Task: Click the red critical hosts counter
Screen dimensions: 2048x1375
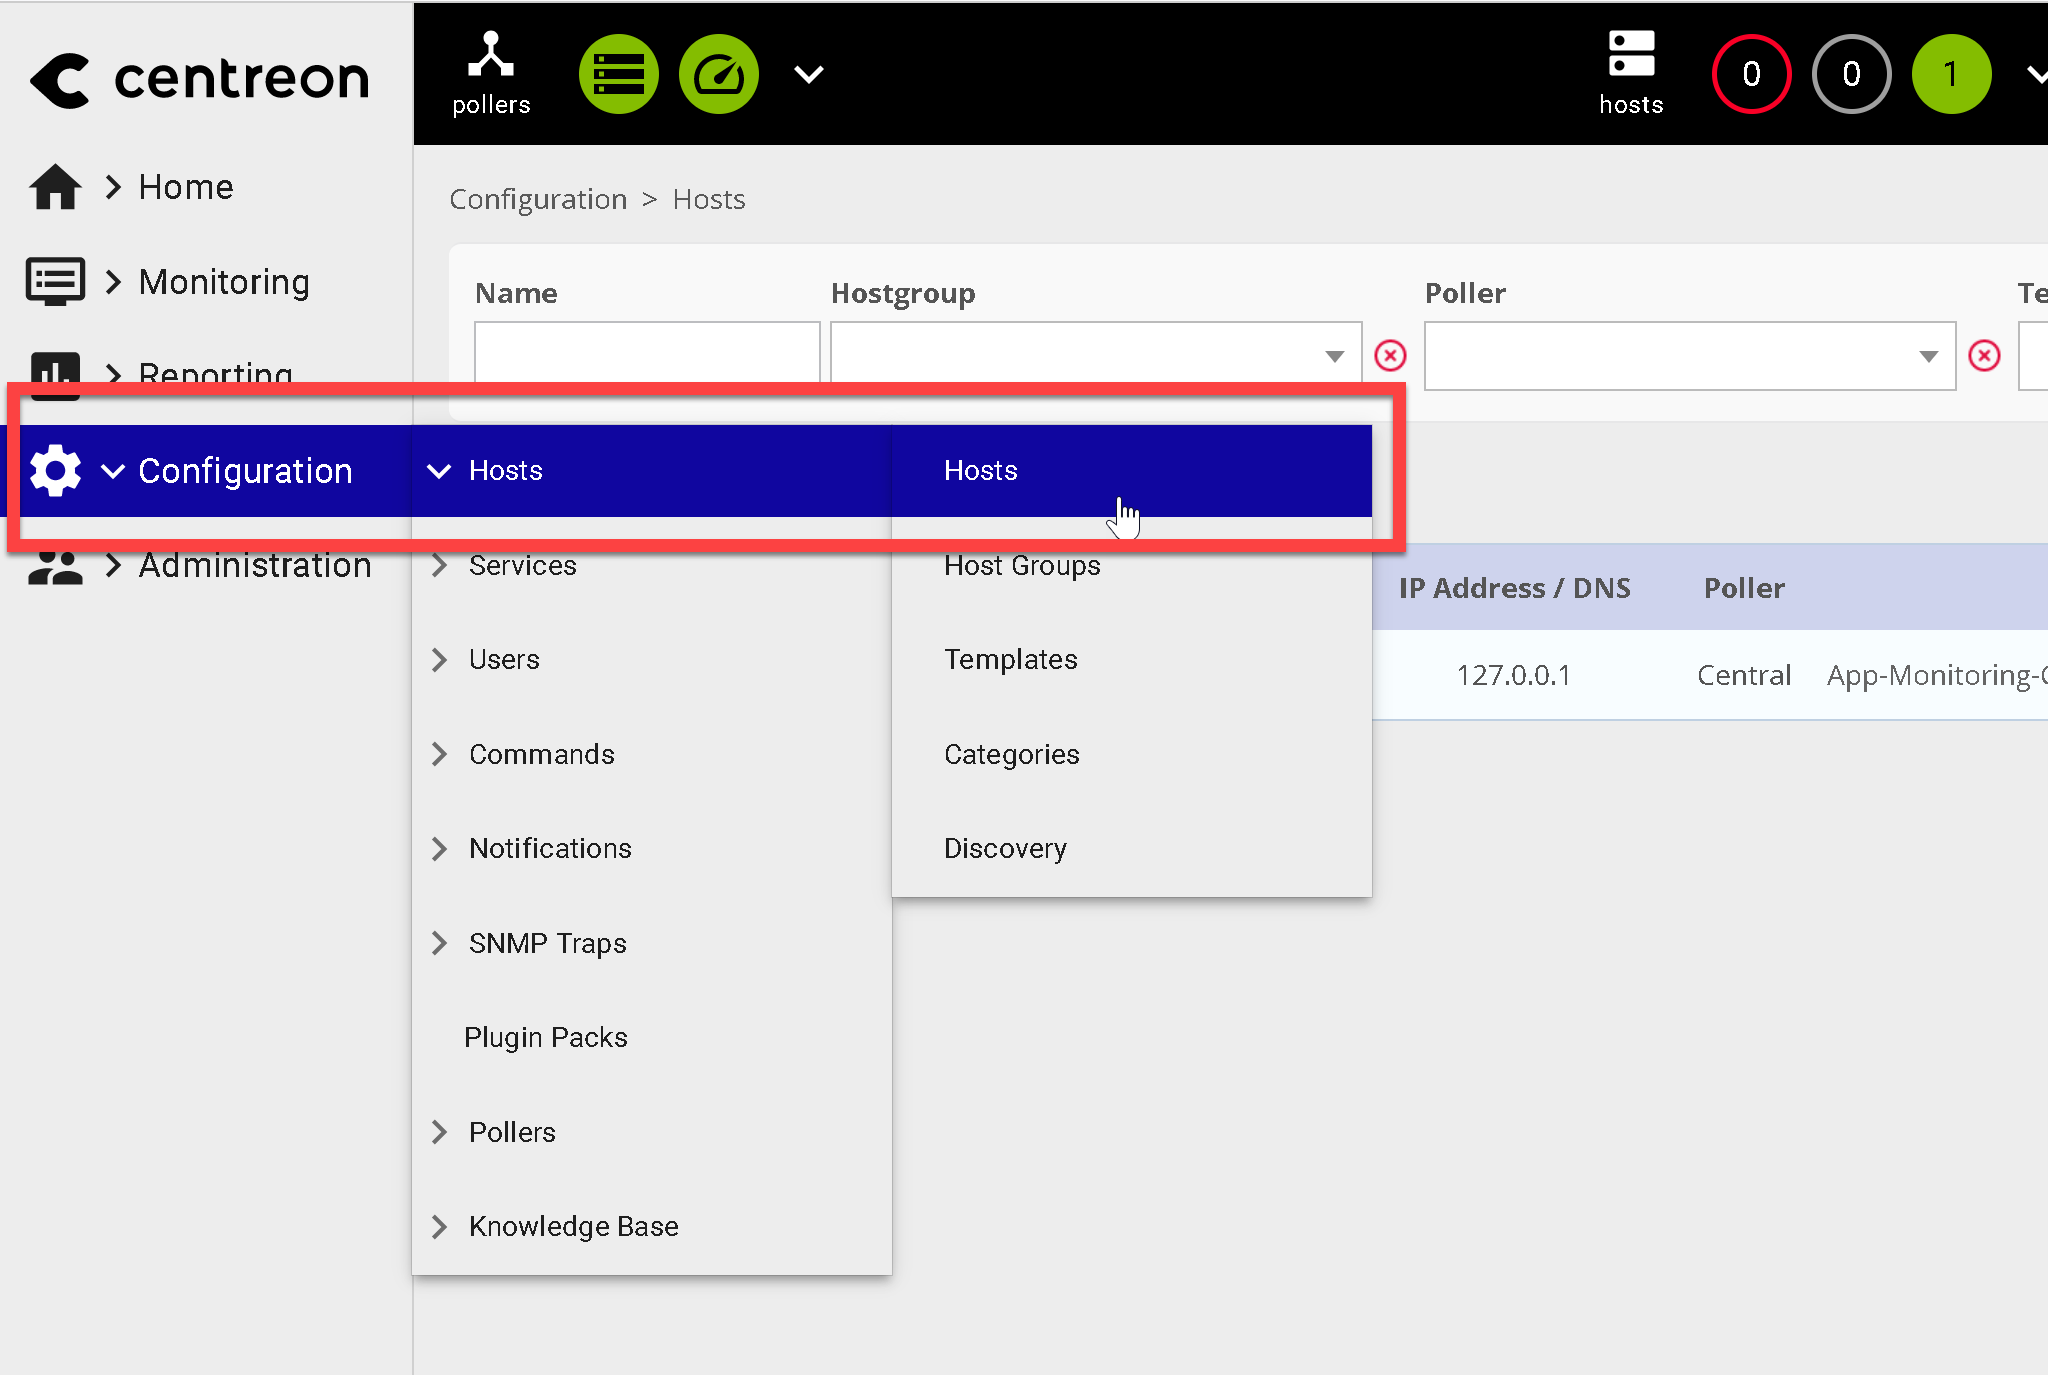Action: 1751,74
